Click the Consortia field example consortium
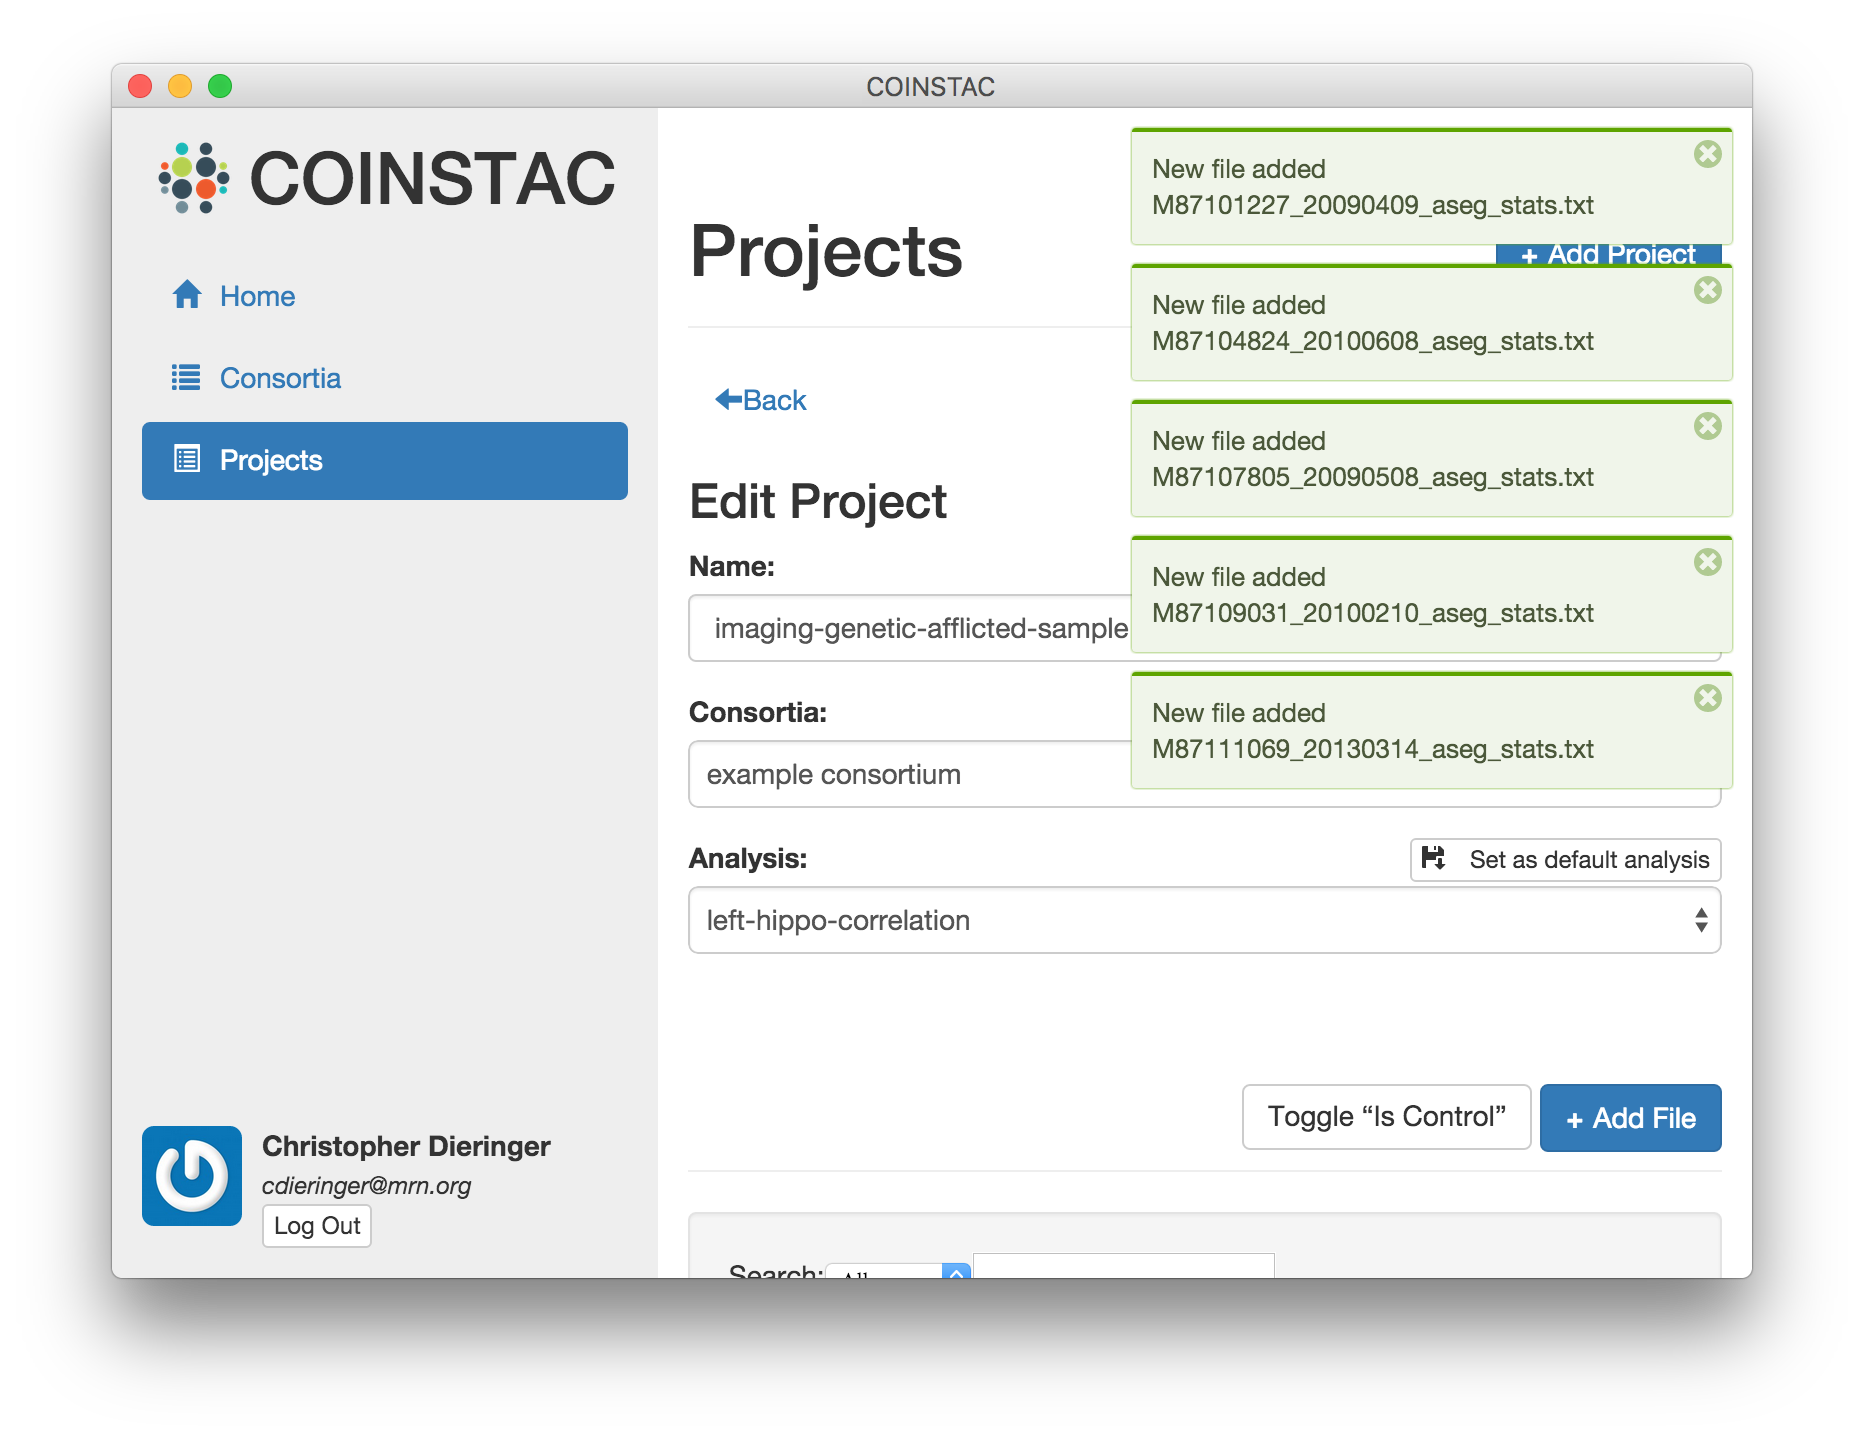The image size is (1864, 1438). tap(908, 774)
